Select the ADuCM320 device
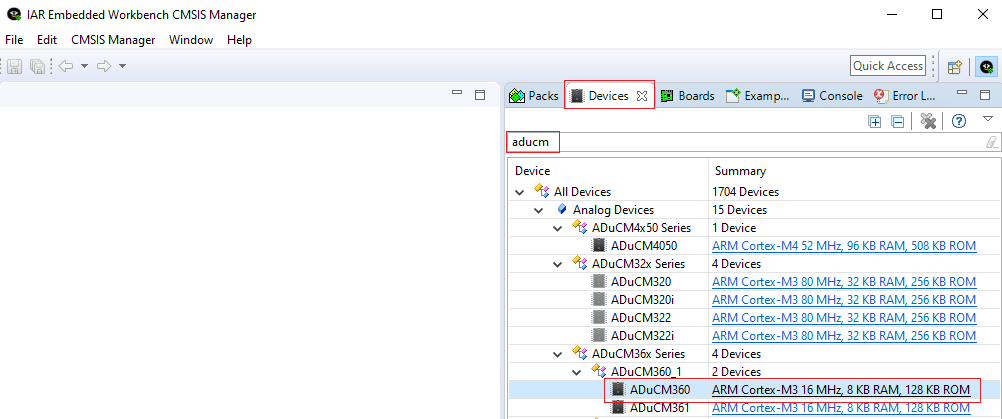Screen dimensions: 1002x419 coord(641,282)
